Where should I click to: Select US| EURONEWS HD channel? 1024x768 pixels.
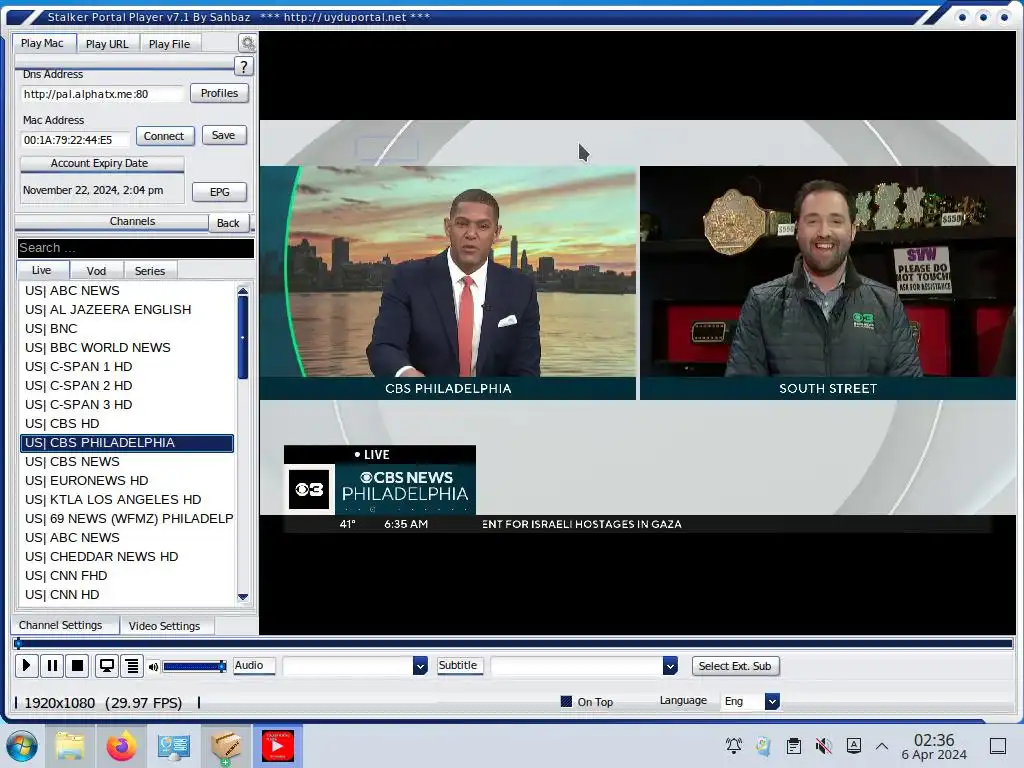click(127, 481)
